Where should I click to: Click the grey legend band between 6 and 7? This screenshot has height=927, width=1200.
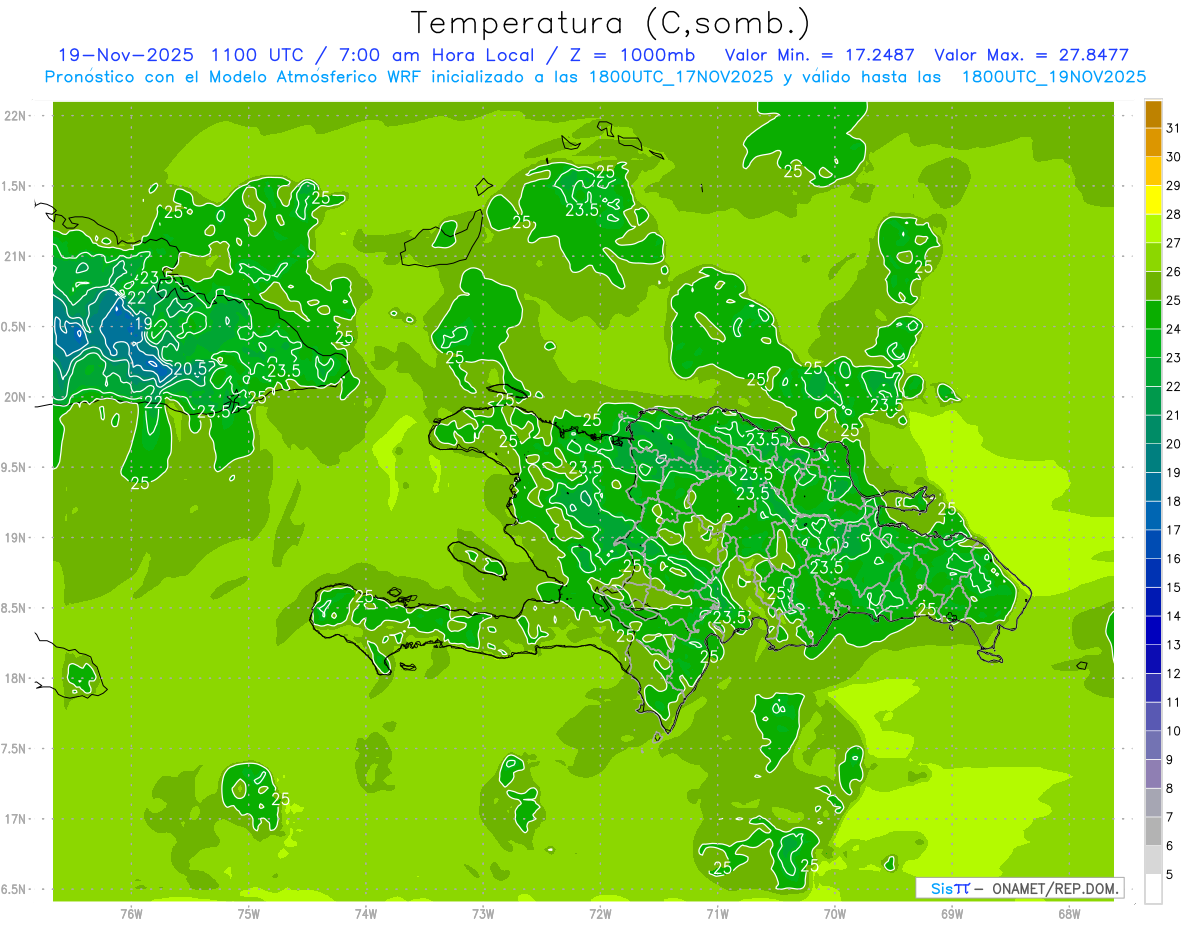(x=1153, y=831)
